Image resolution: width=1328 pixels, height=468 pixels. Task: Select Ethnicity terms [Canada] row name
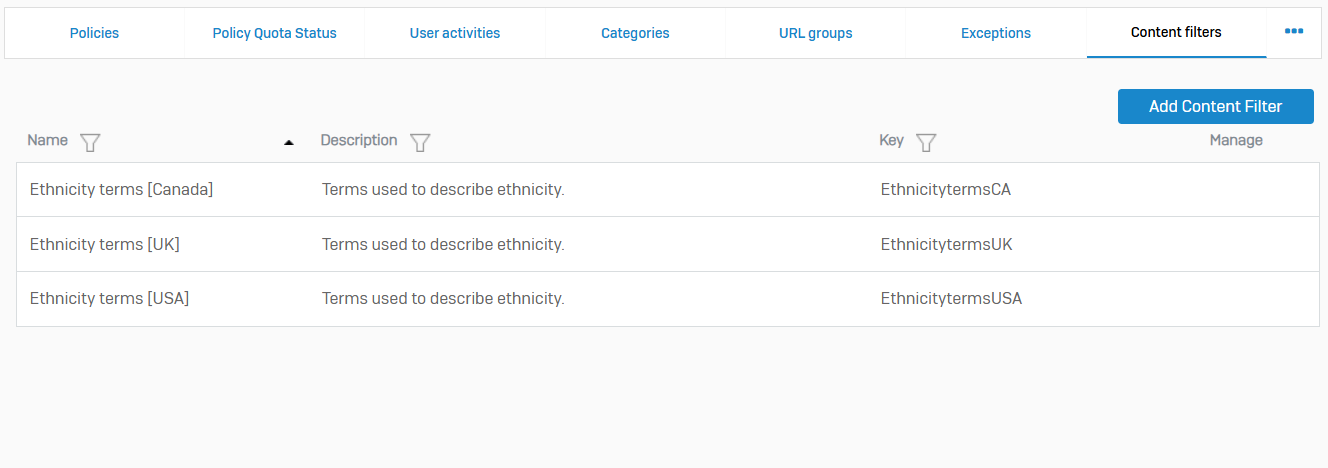click(x=122, y=189)
